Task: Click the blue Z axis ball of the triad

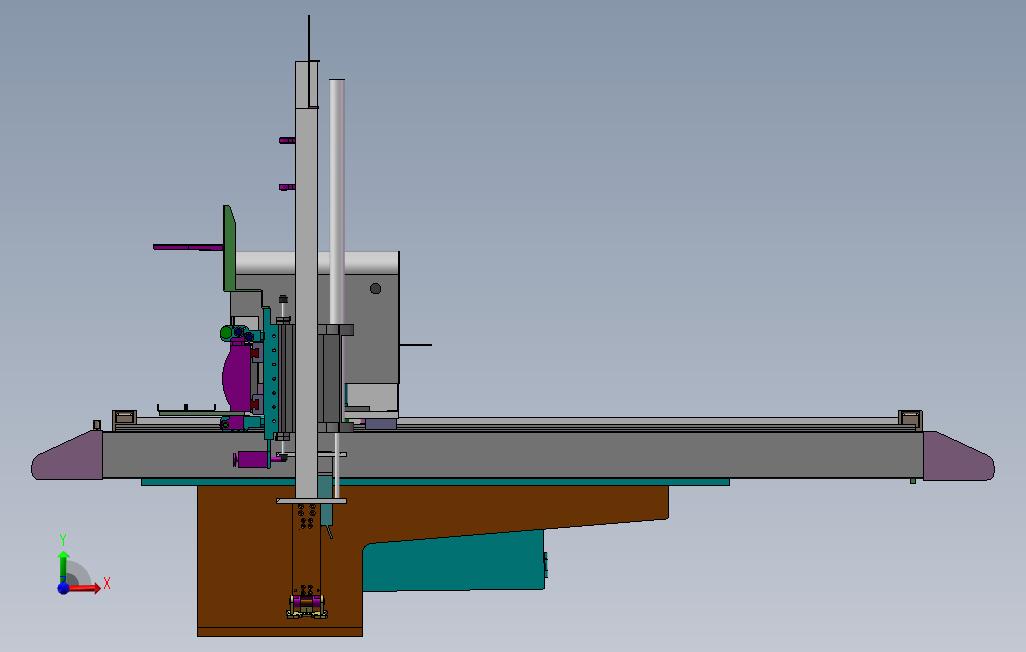Action: pyautogui.click(x=63, y=589)
